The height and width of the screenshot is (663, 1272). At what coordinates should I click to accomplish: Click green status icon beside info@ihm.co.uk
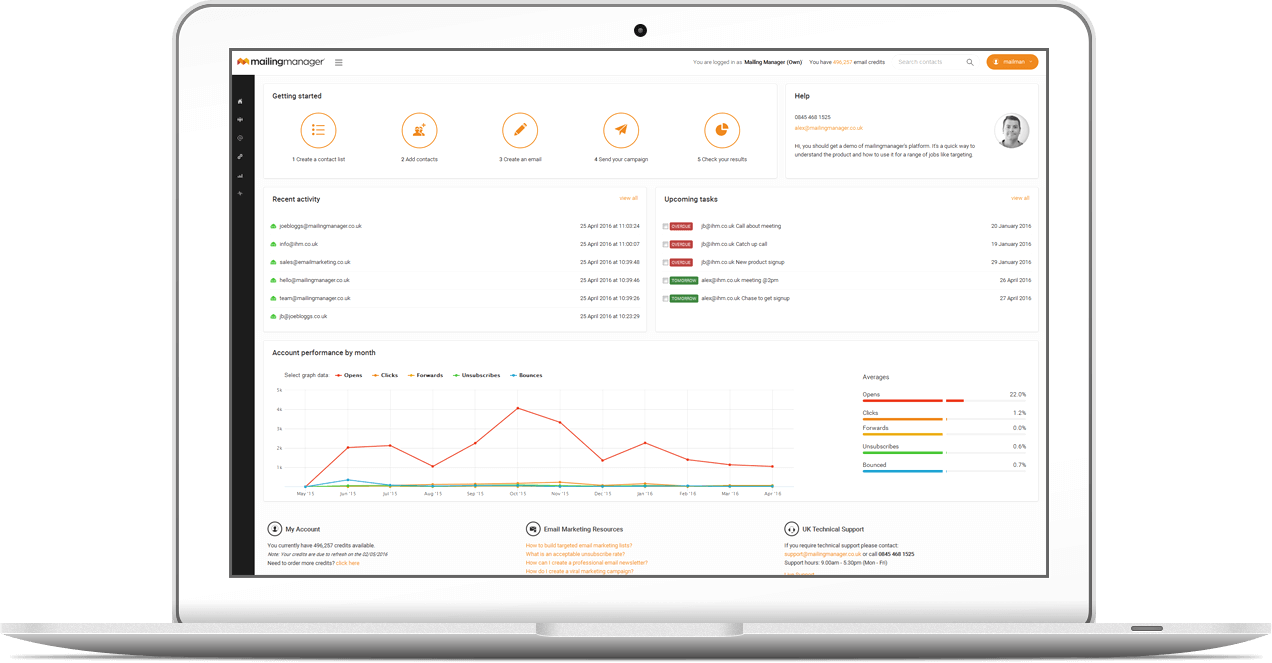[x=273, y=244]
